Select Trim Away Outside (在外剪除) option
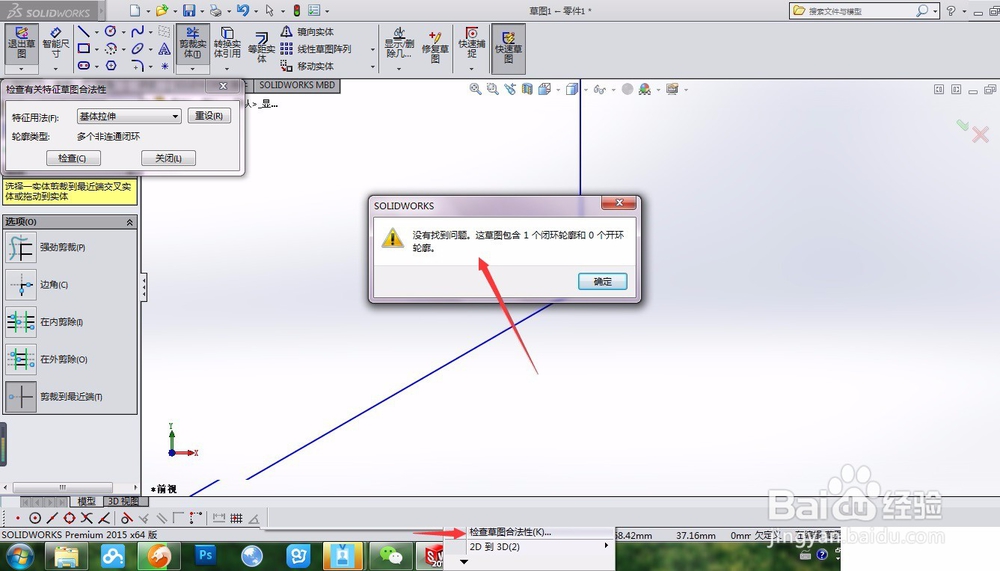Image resolution: width=1000 pixels, height=571 pixels. point(47,359)
